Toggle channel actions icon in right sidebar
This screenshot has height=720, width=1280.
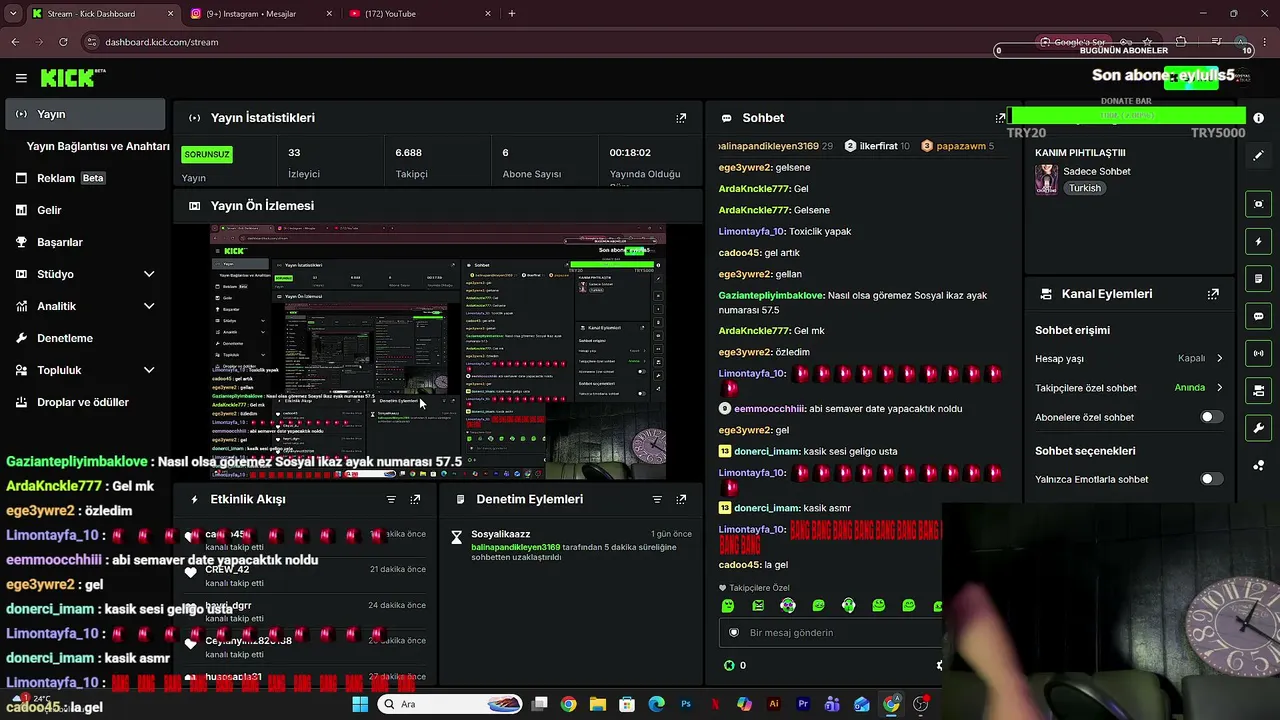[x=1258, y=390]
